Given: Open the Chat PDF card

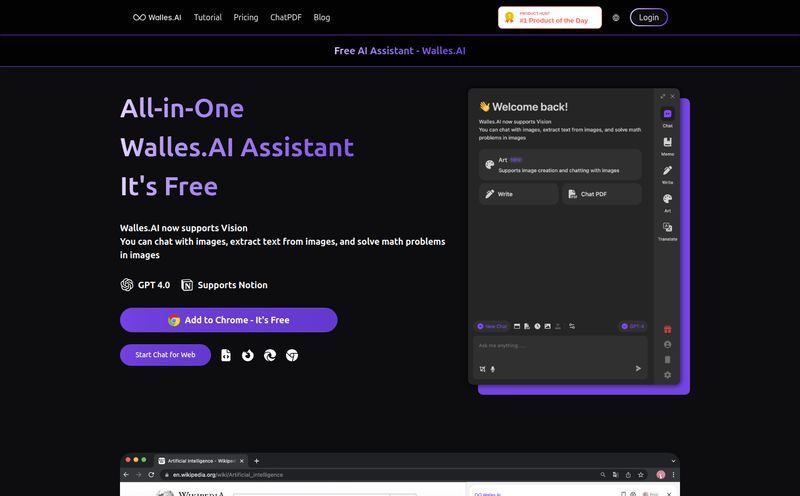Looking at the screenshot, I should click(x=602, y=194).
